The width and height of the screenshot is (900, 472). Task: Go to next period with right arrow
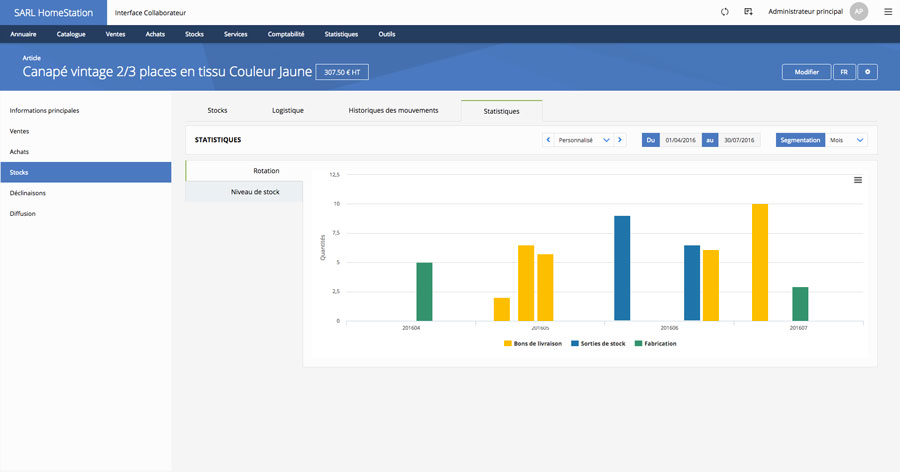[620, 140]
